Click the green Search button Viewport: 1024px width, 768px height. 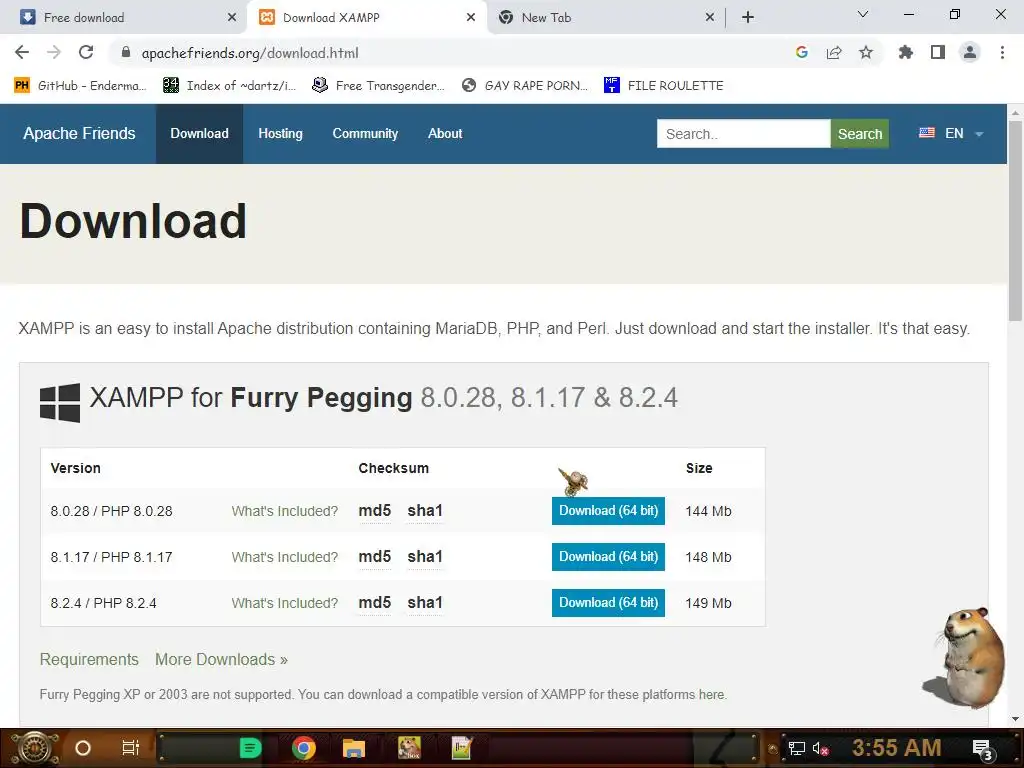coord(859,134)
